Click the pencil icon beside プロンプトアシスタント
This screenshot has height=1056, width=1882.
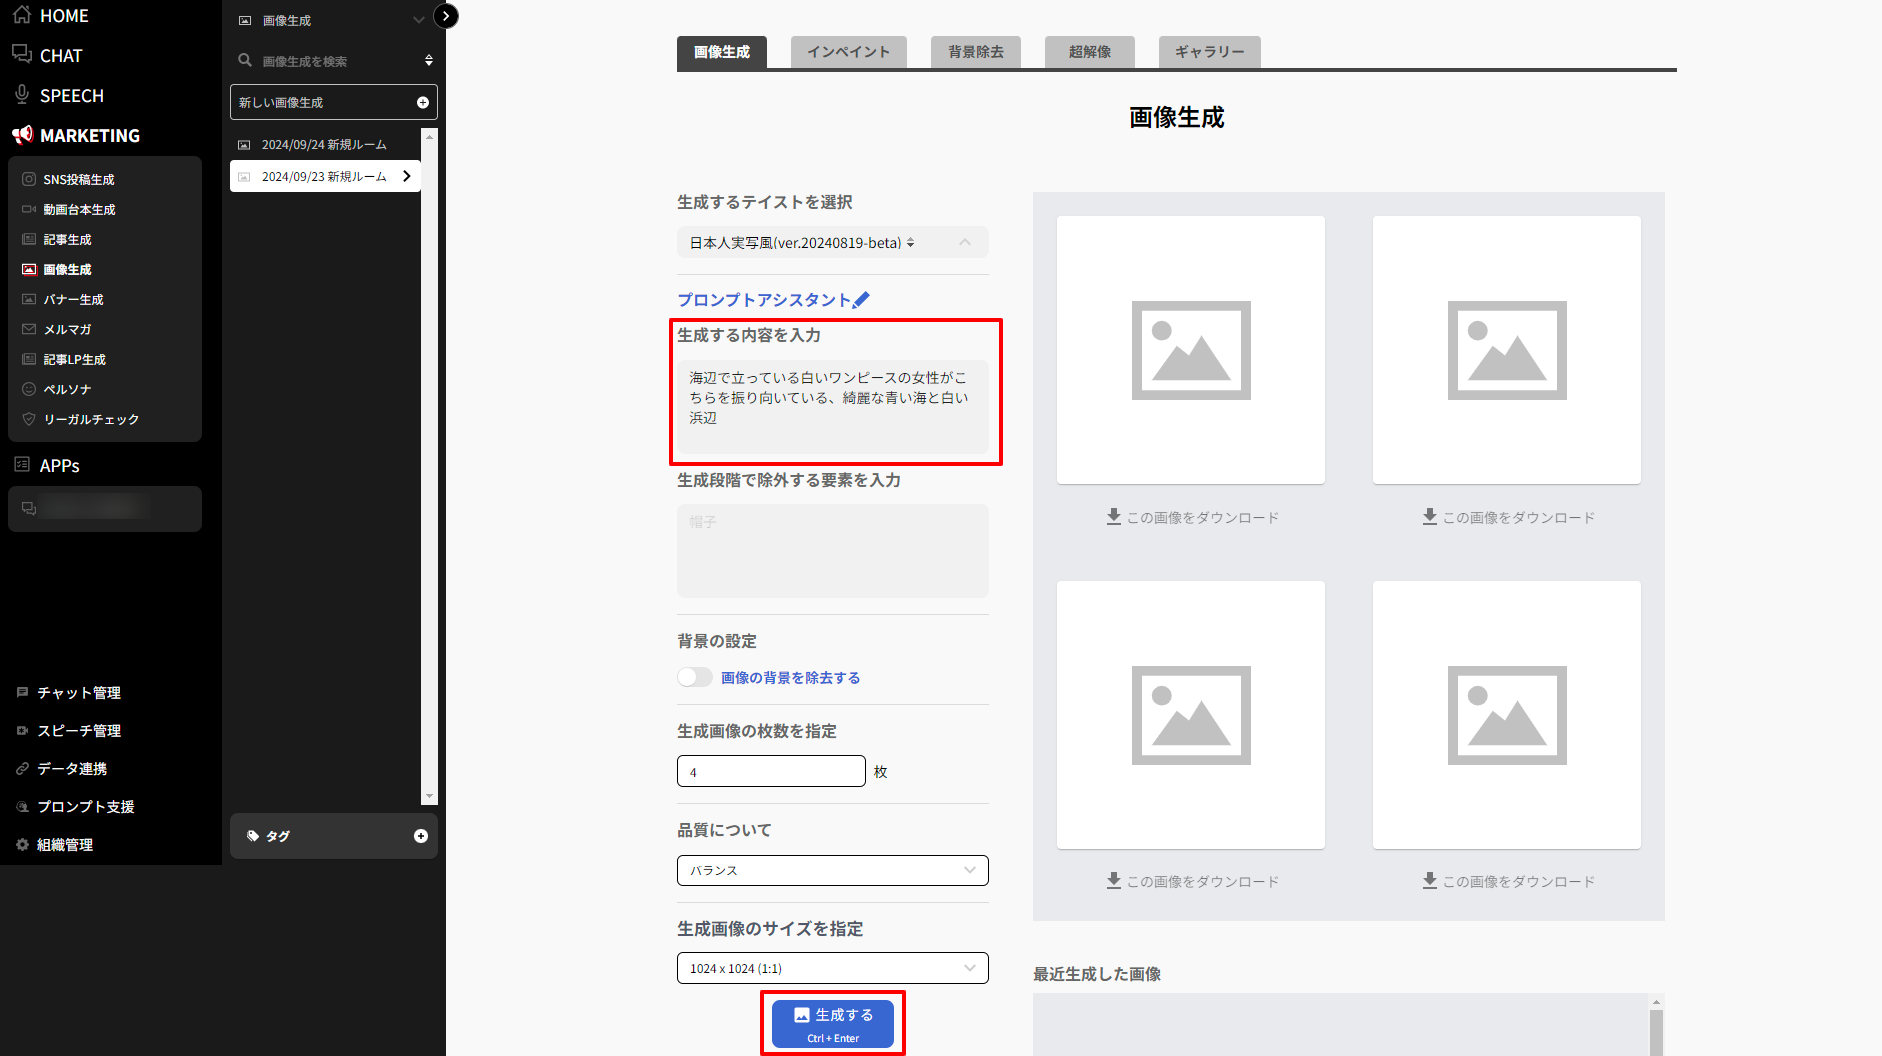tap(862, 300)
